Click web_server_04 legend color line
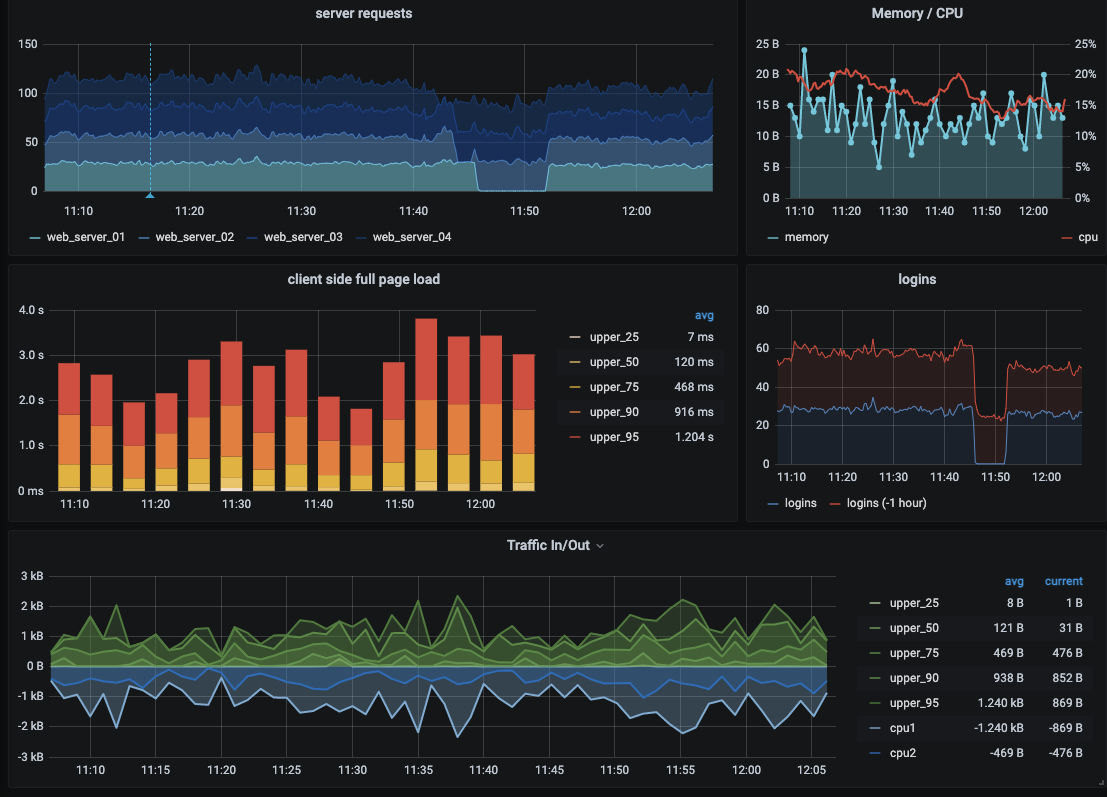This screenshot has height=797, width=1107. [361, 238]
